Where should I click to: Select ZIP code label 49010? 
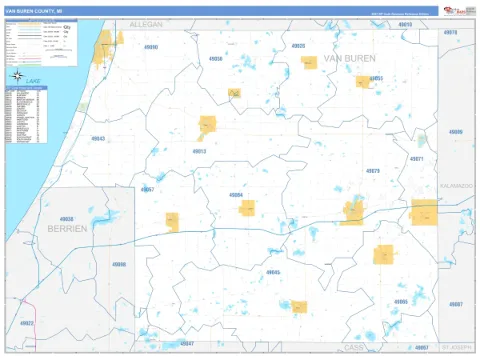pyautogui.click(x=405, y=24)
